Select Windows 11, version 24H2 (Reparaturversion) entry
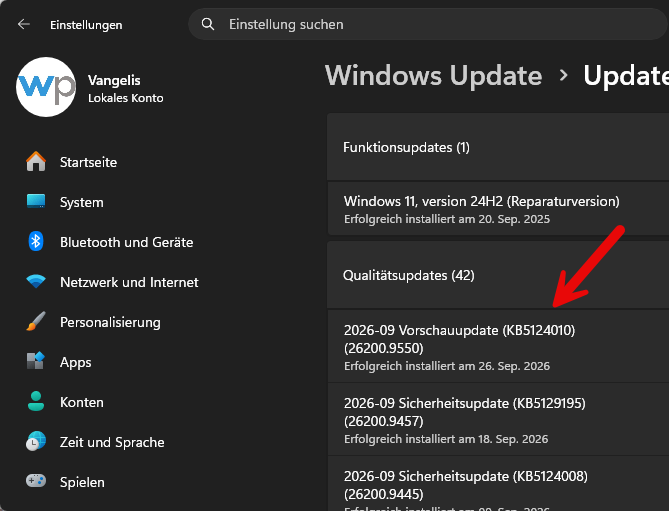669x512 pixels. (x=498, y=209)
